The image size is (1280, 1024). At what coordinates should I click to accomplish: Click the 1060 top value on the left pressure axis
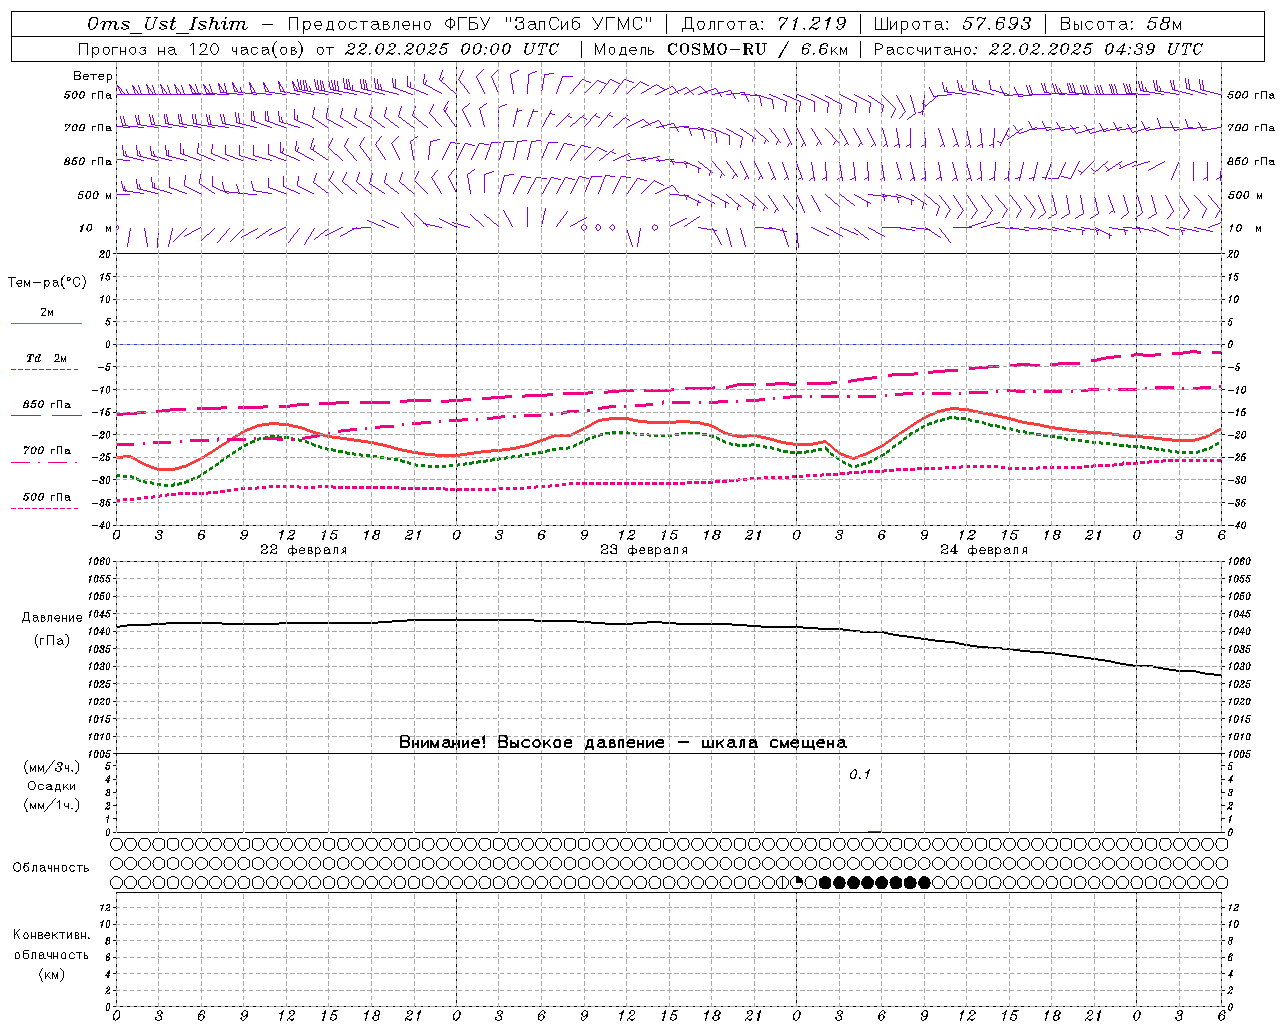pyautogui.click(x=100, y=562)
